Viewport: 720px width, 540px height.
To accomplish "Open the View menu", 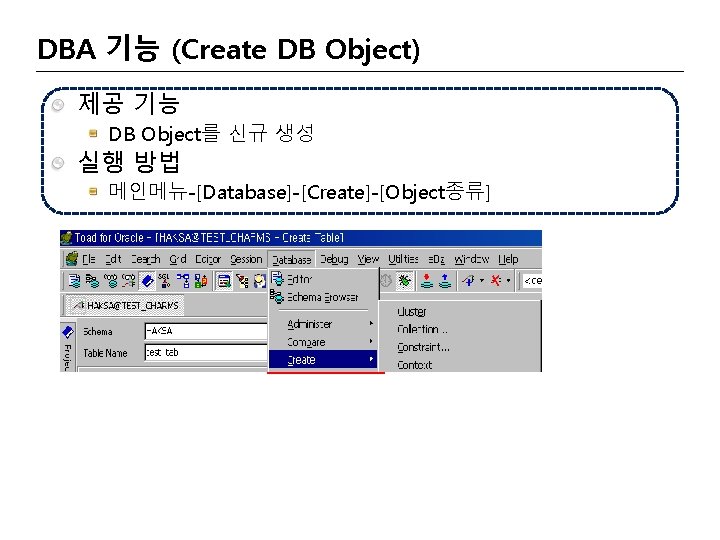I will pyautogui.click(x=368, y=259).
